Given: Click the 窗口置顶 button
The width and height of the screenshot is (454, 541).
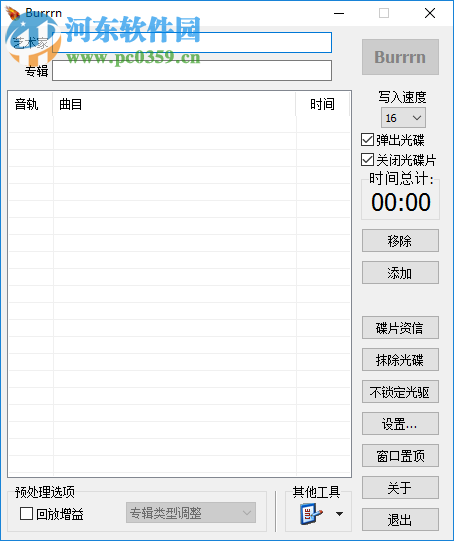Looking at the screenshot, I should click(x=400, y=455).
